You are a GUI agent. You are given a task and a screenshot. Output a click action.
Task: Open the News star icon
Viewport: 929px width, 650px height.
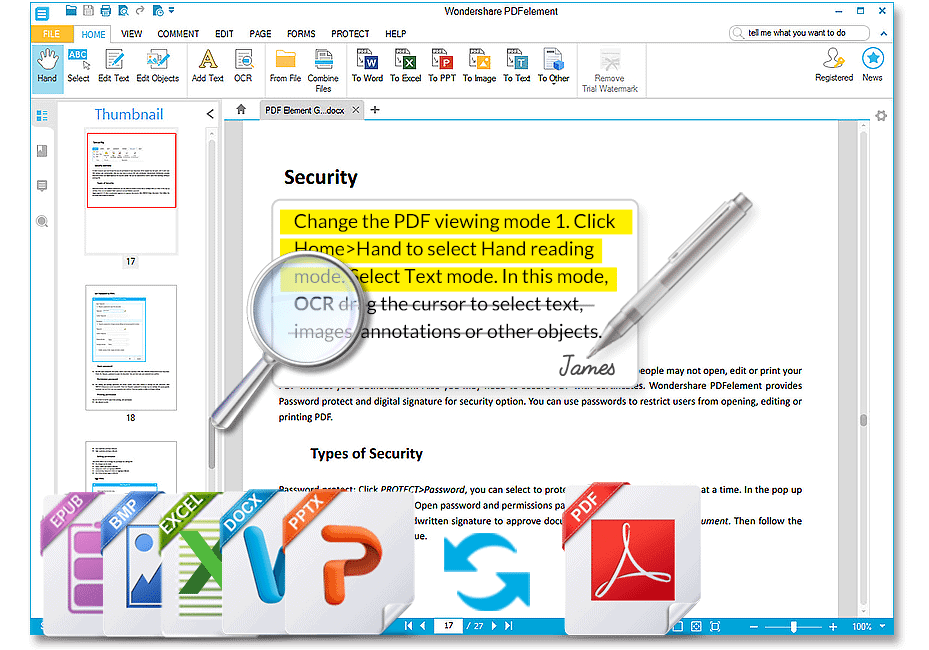[x=872, y=65]
